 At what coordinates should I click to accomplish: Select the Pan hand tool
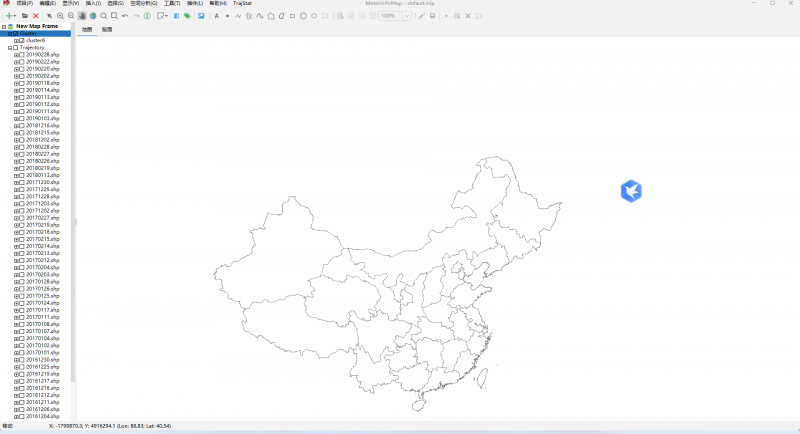click(x=82, y=16)
